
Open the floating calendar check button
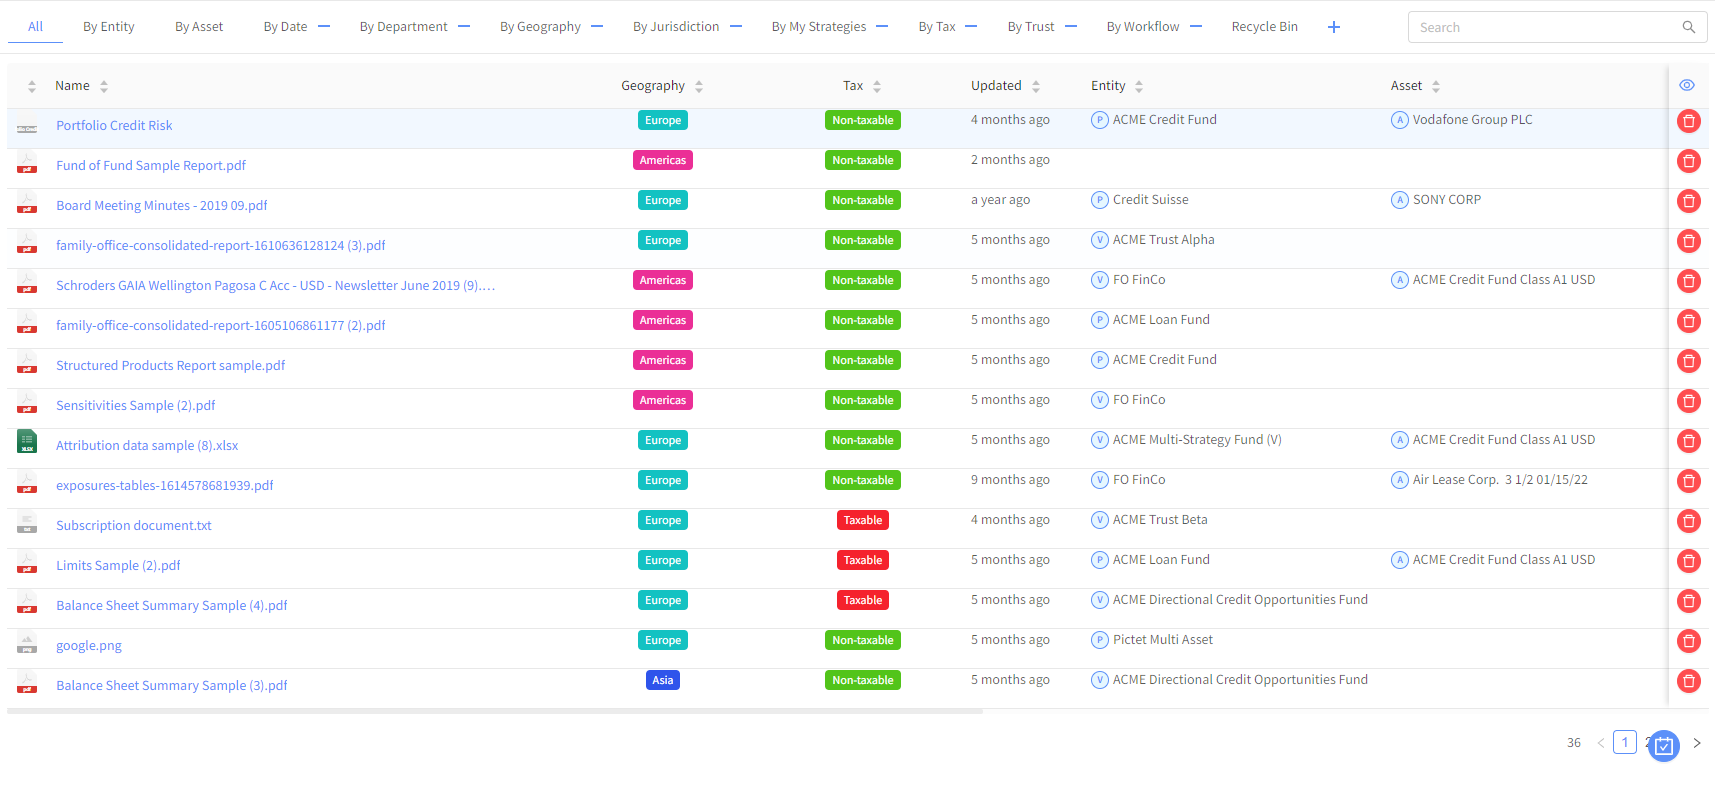(x=1663, y=745)
